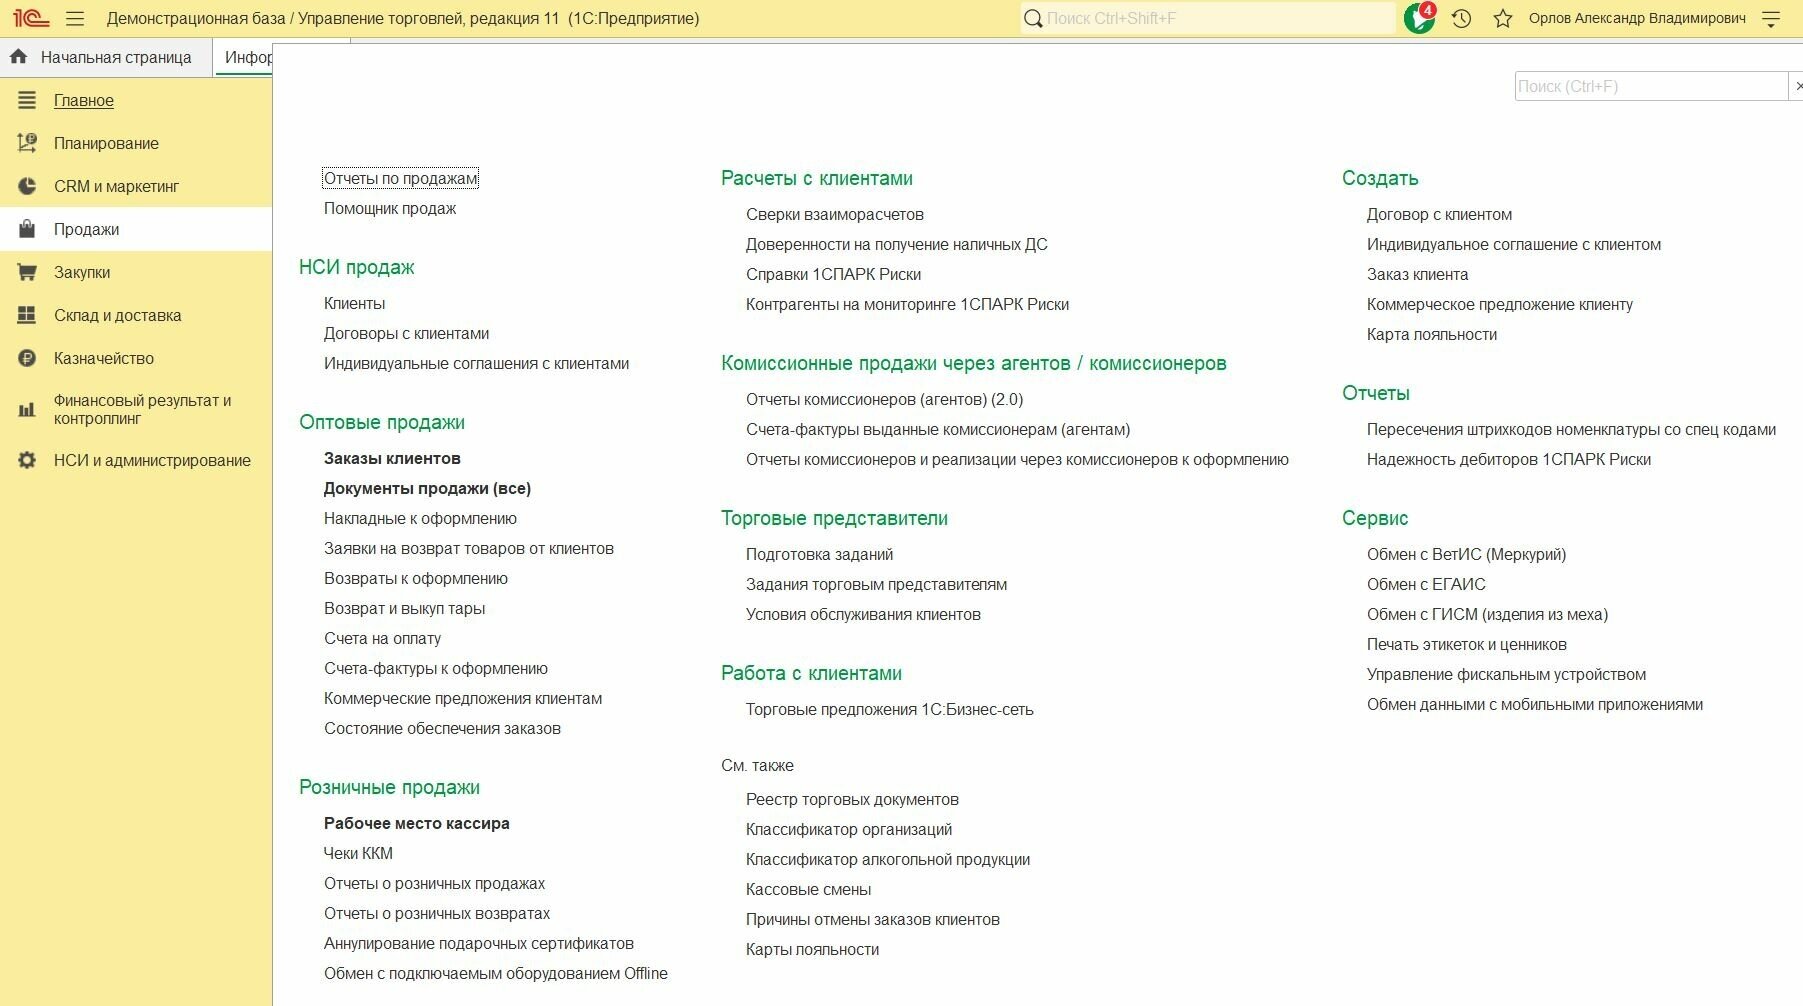Click the Финансовый результат chart icon

click(27, 409)
